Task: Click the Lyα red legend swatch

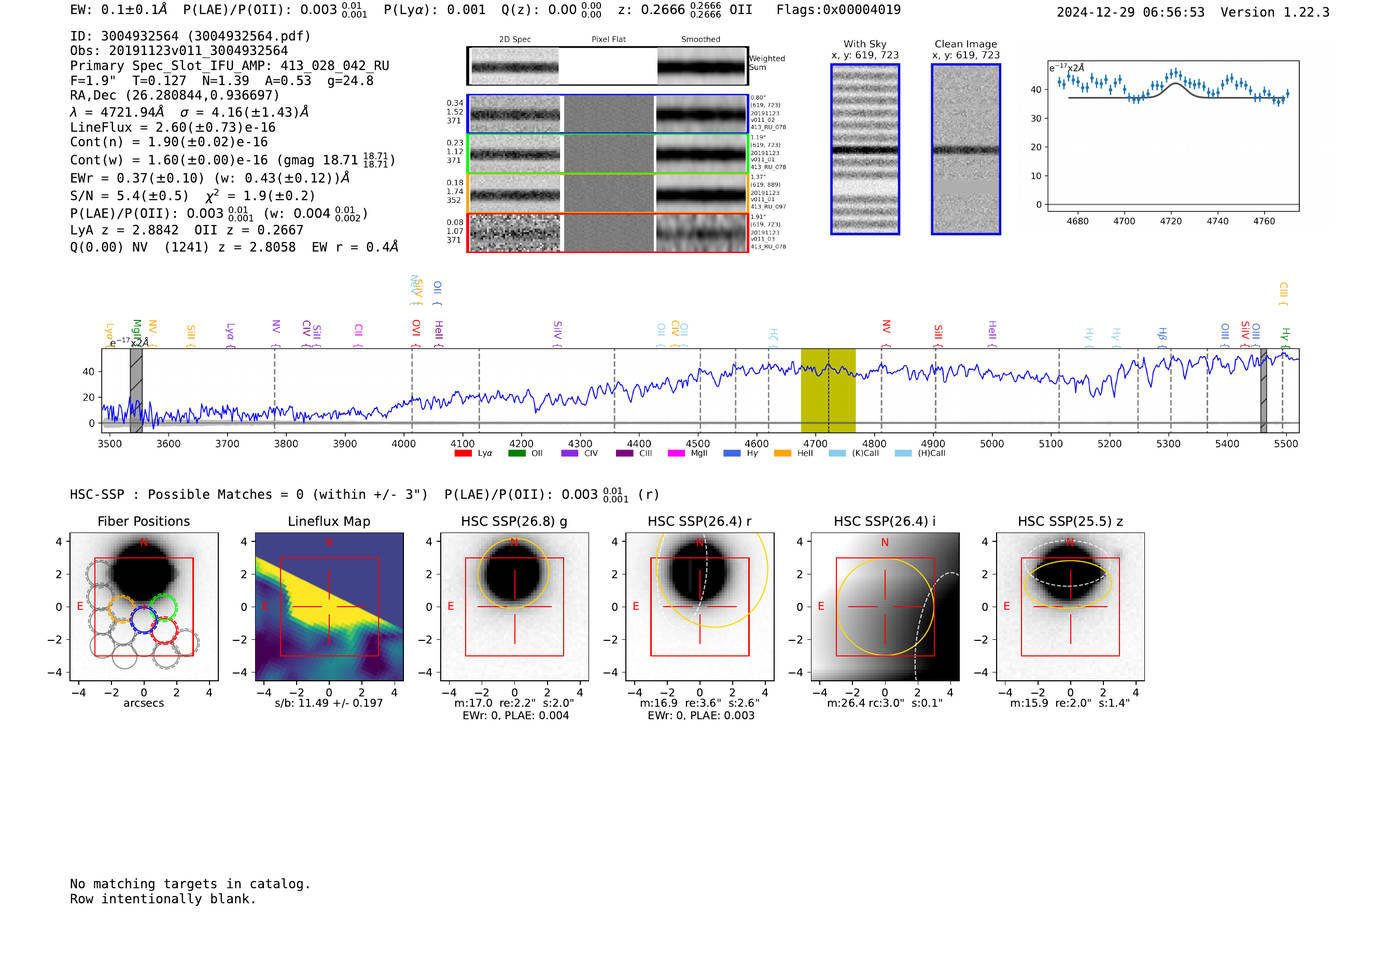Action: [x=462, y=453]
